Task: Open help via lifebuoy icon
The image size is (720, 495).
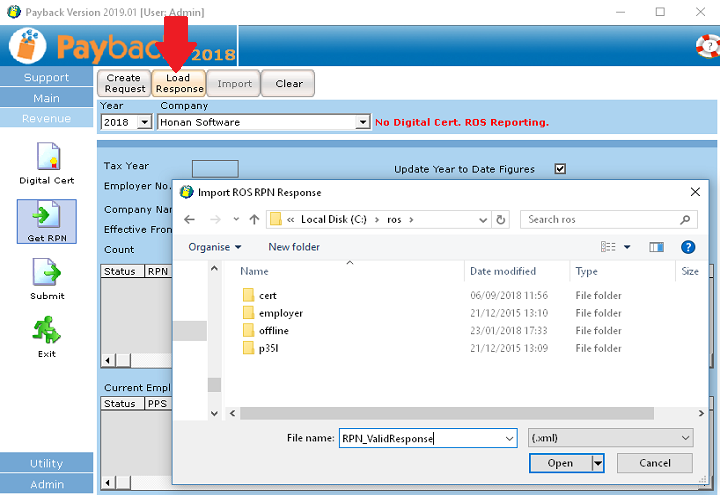Action: [x=704, y=46]
